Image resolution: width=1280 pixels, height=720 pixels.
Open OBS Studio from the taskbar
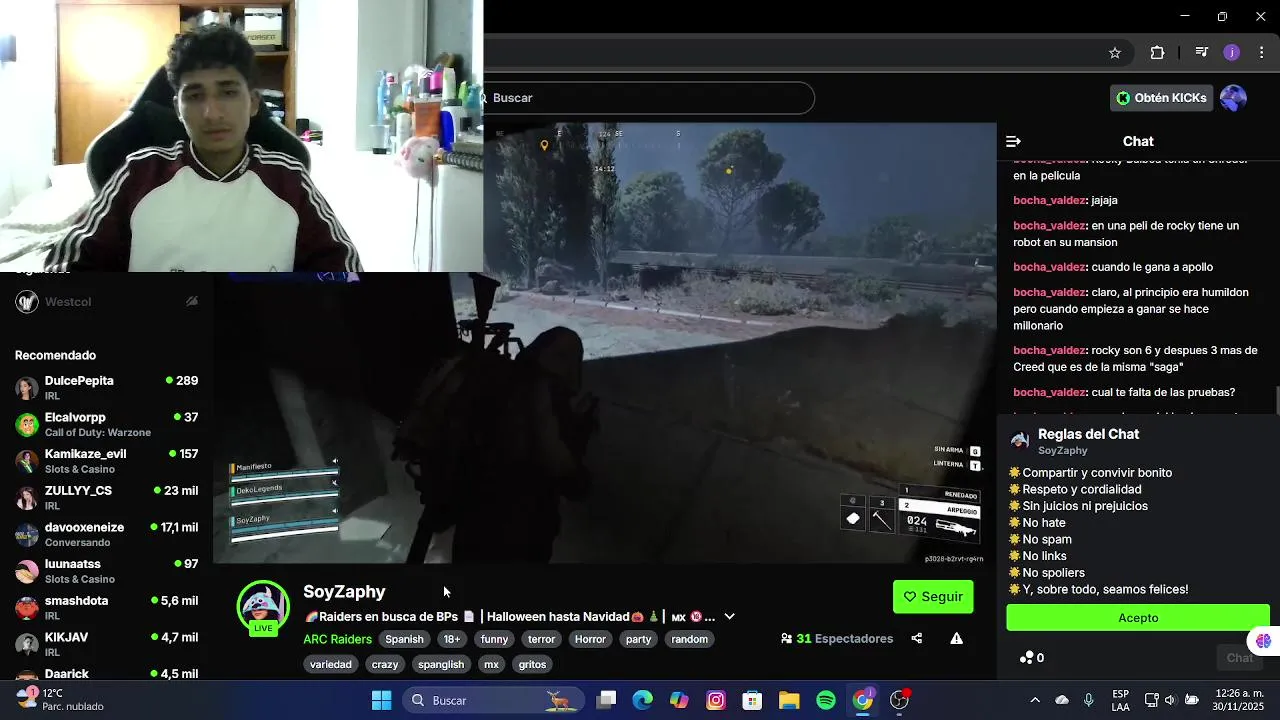click(900, 700)
